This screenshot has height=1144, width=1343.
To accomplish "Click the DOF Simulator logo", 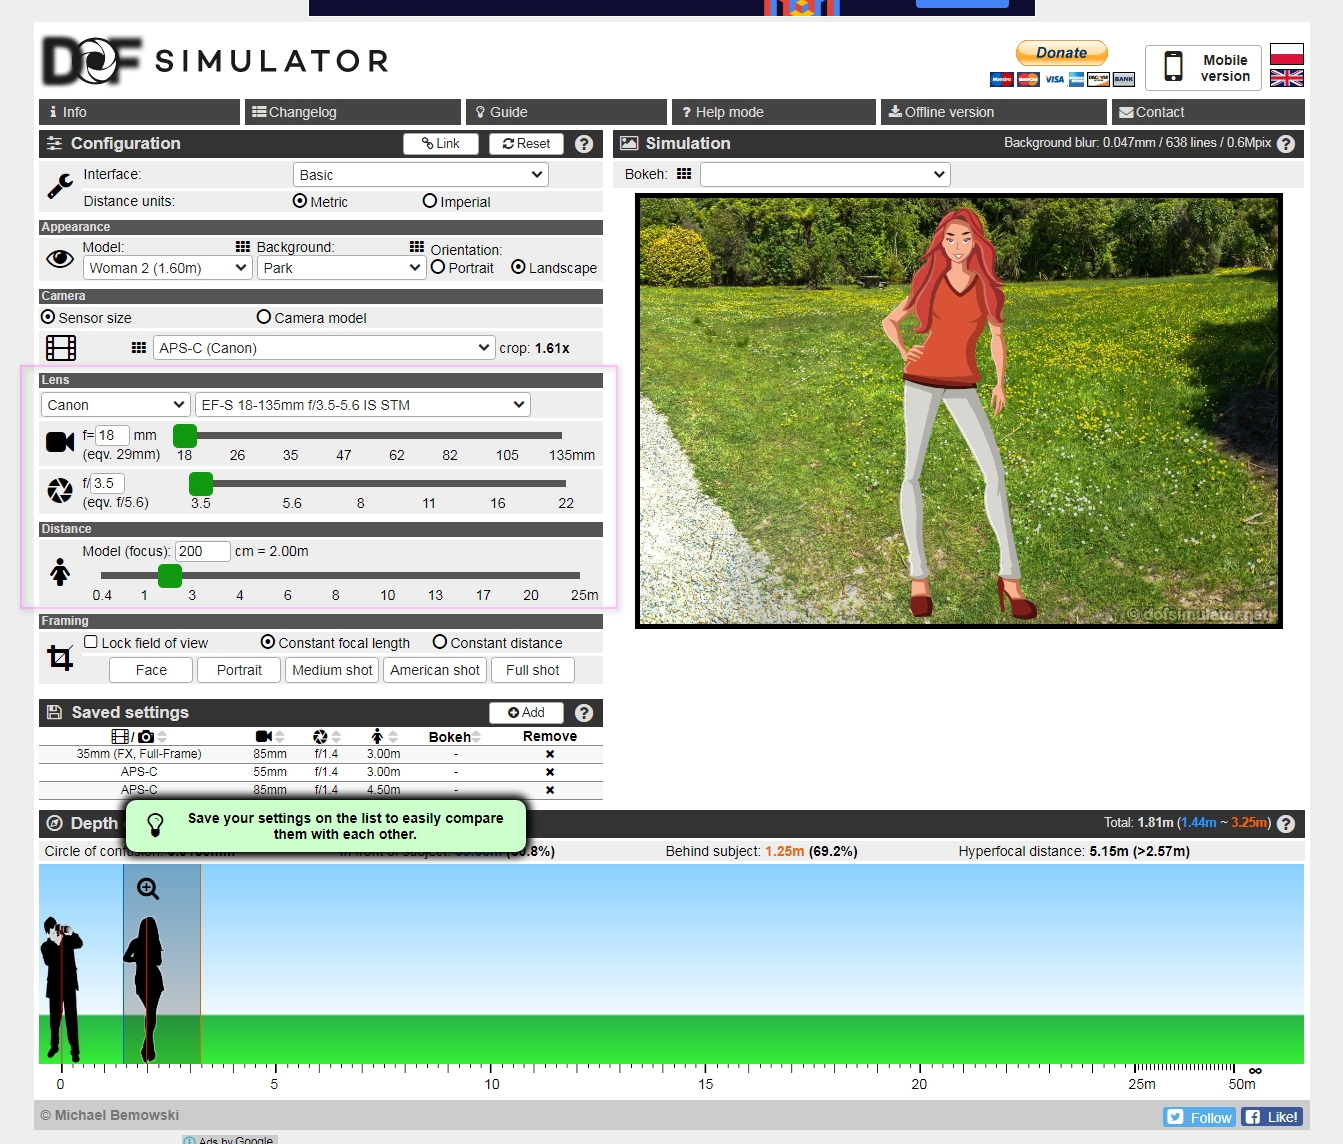I will [x=215, y=61].
